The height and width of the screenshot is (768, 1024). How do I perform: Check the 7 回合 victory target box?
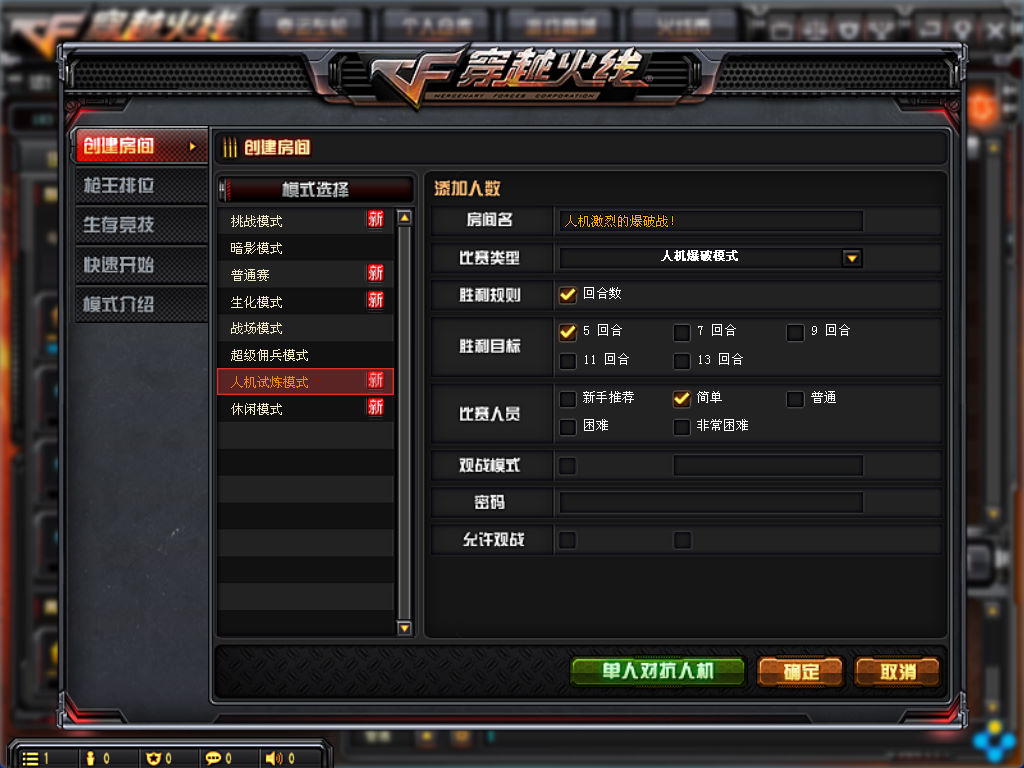tap(682, 332)
